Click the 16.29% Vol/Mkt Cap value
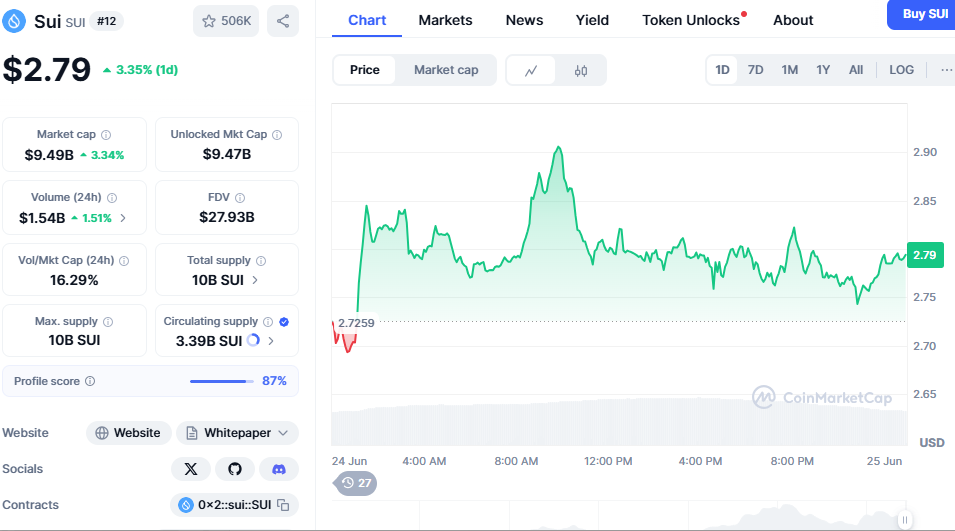955x531 pixels. [x=74, y=280]
